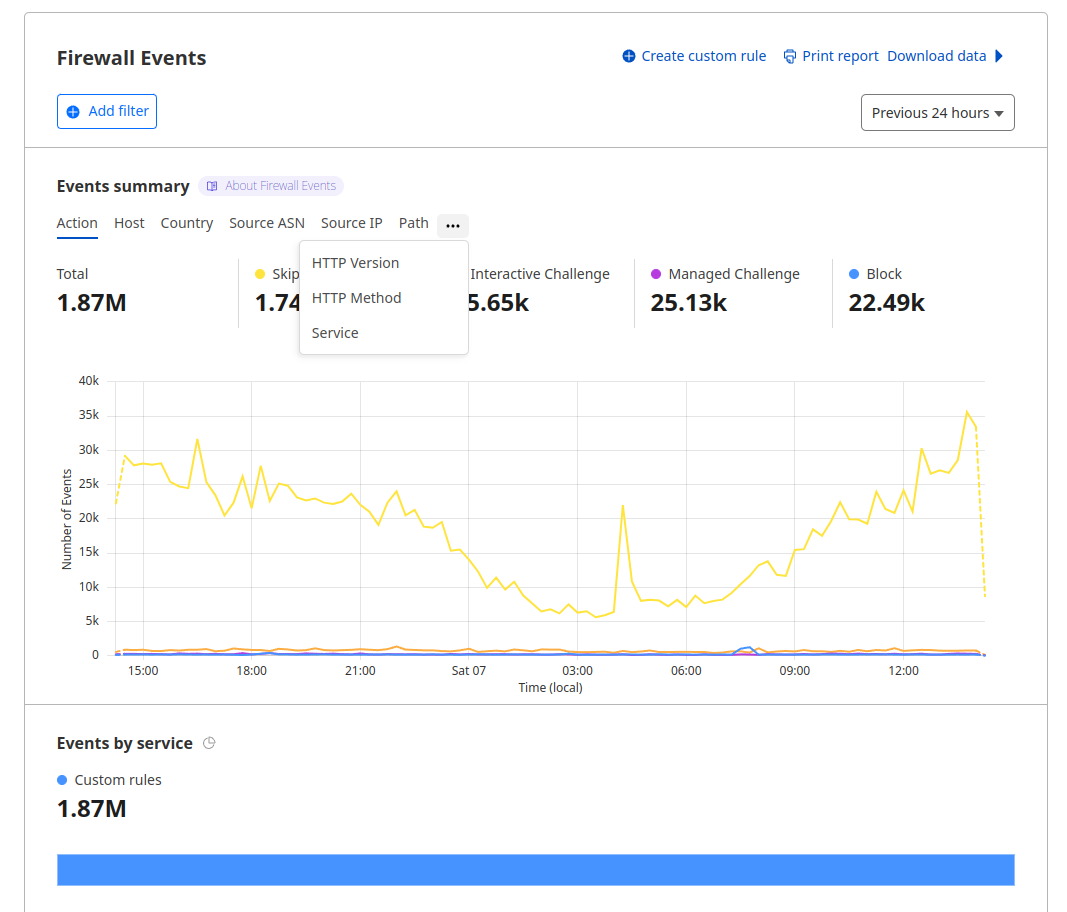
Task: Select the Source IP tab
Action: coord(351,223)
